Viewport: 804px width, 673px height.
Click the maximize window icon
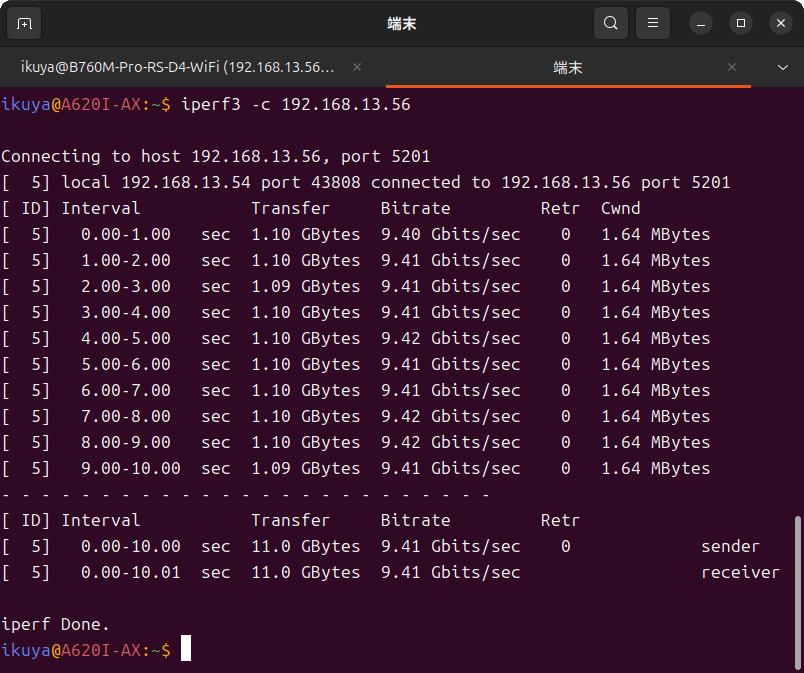coord(740,23)
